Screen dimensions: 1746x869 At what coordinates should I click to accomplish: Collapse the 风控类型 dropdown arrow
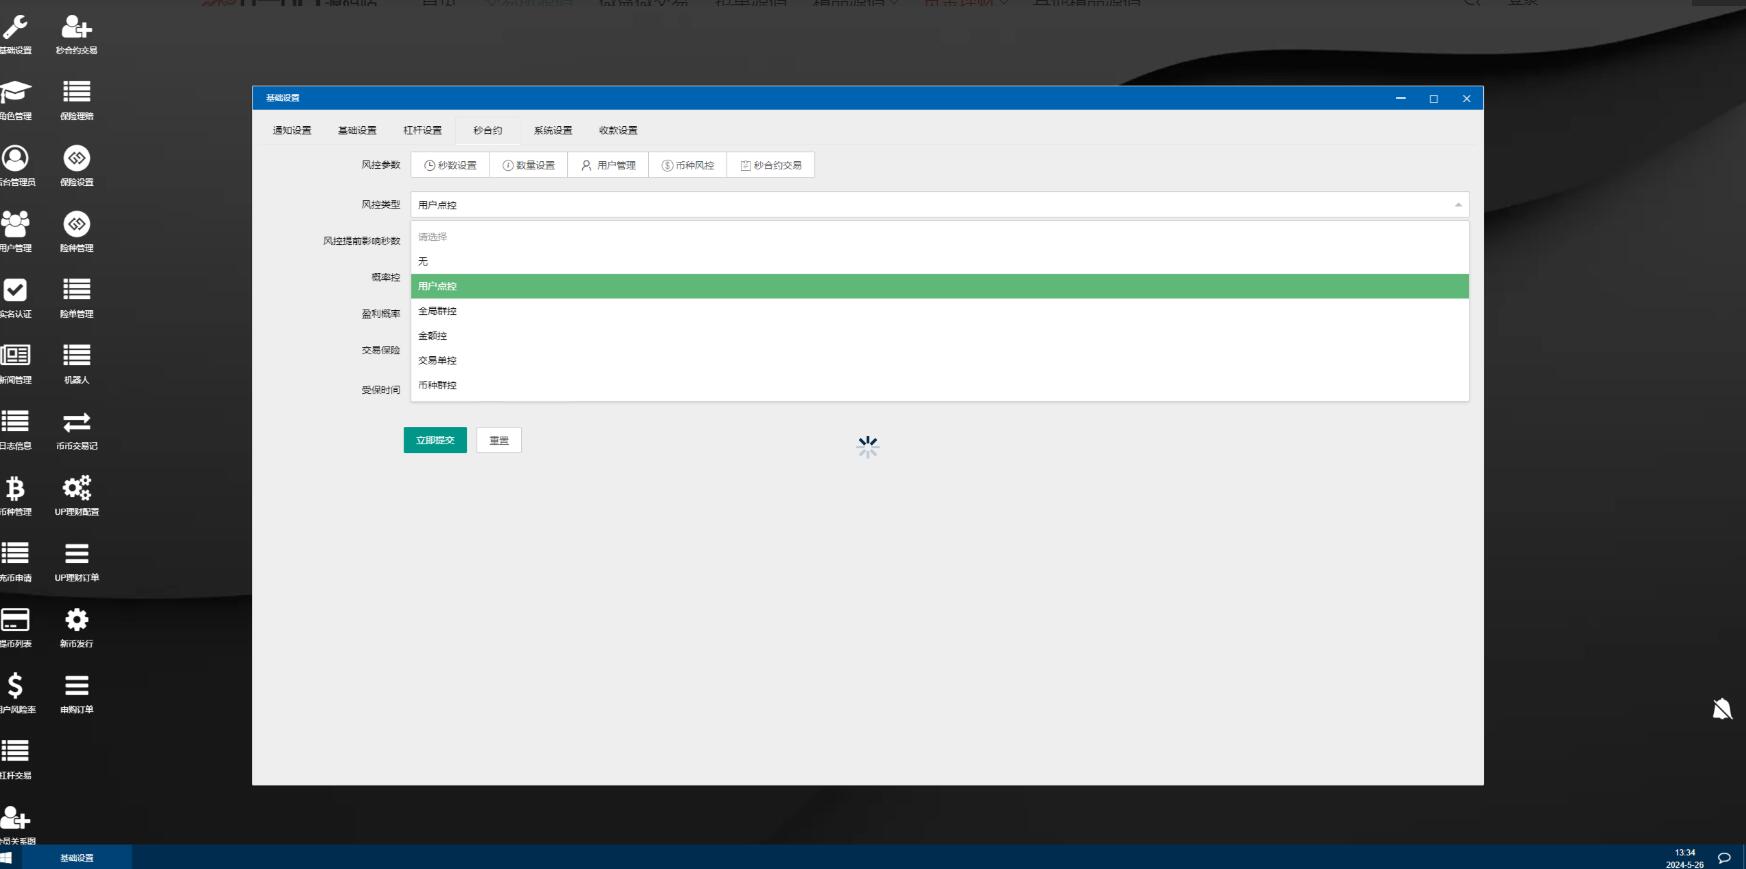point(1458,205)
